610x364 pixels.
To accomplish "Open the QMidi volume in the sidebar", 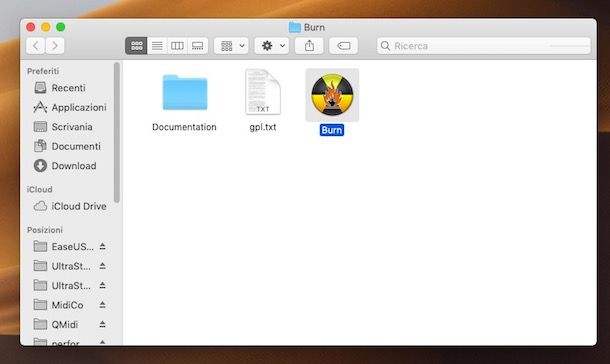I will (x=56, y=324).
